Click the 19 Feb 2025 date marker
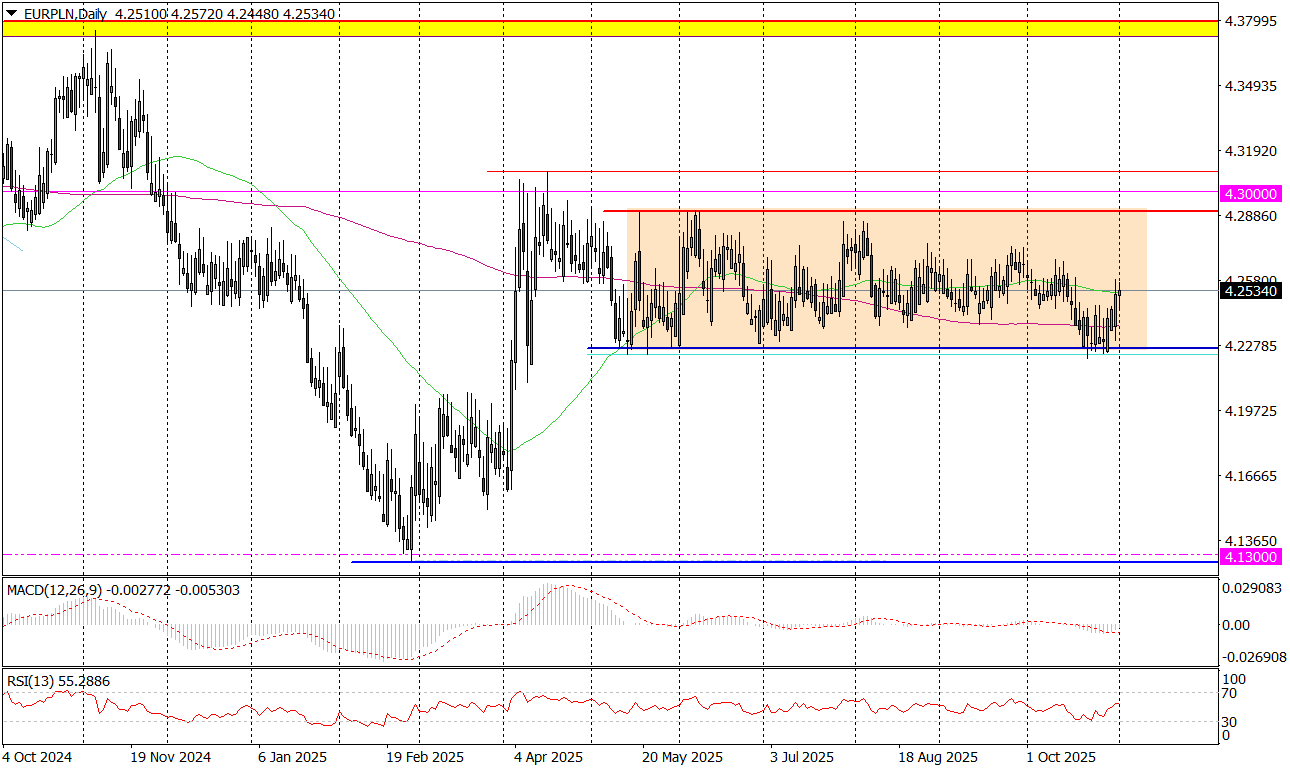Viewport: 1290px width, 771px height. 424,758
